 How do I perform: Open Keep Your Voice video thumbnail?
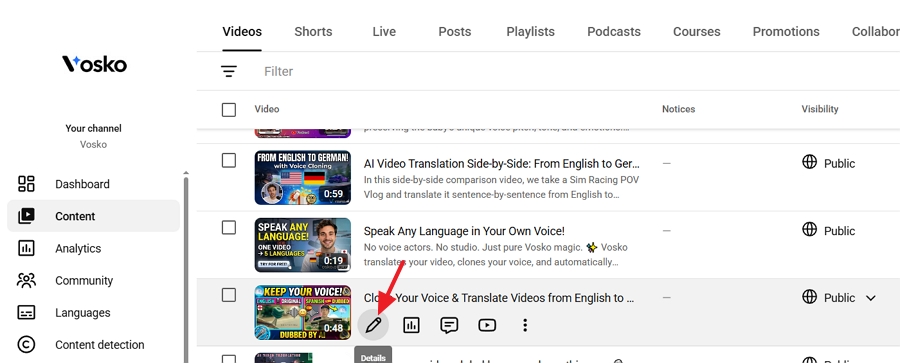[x=302, y=312]
